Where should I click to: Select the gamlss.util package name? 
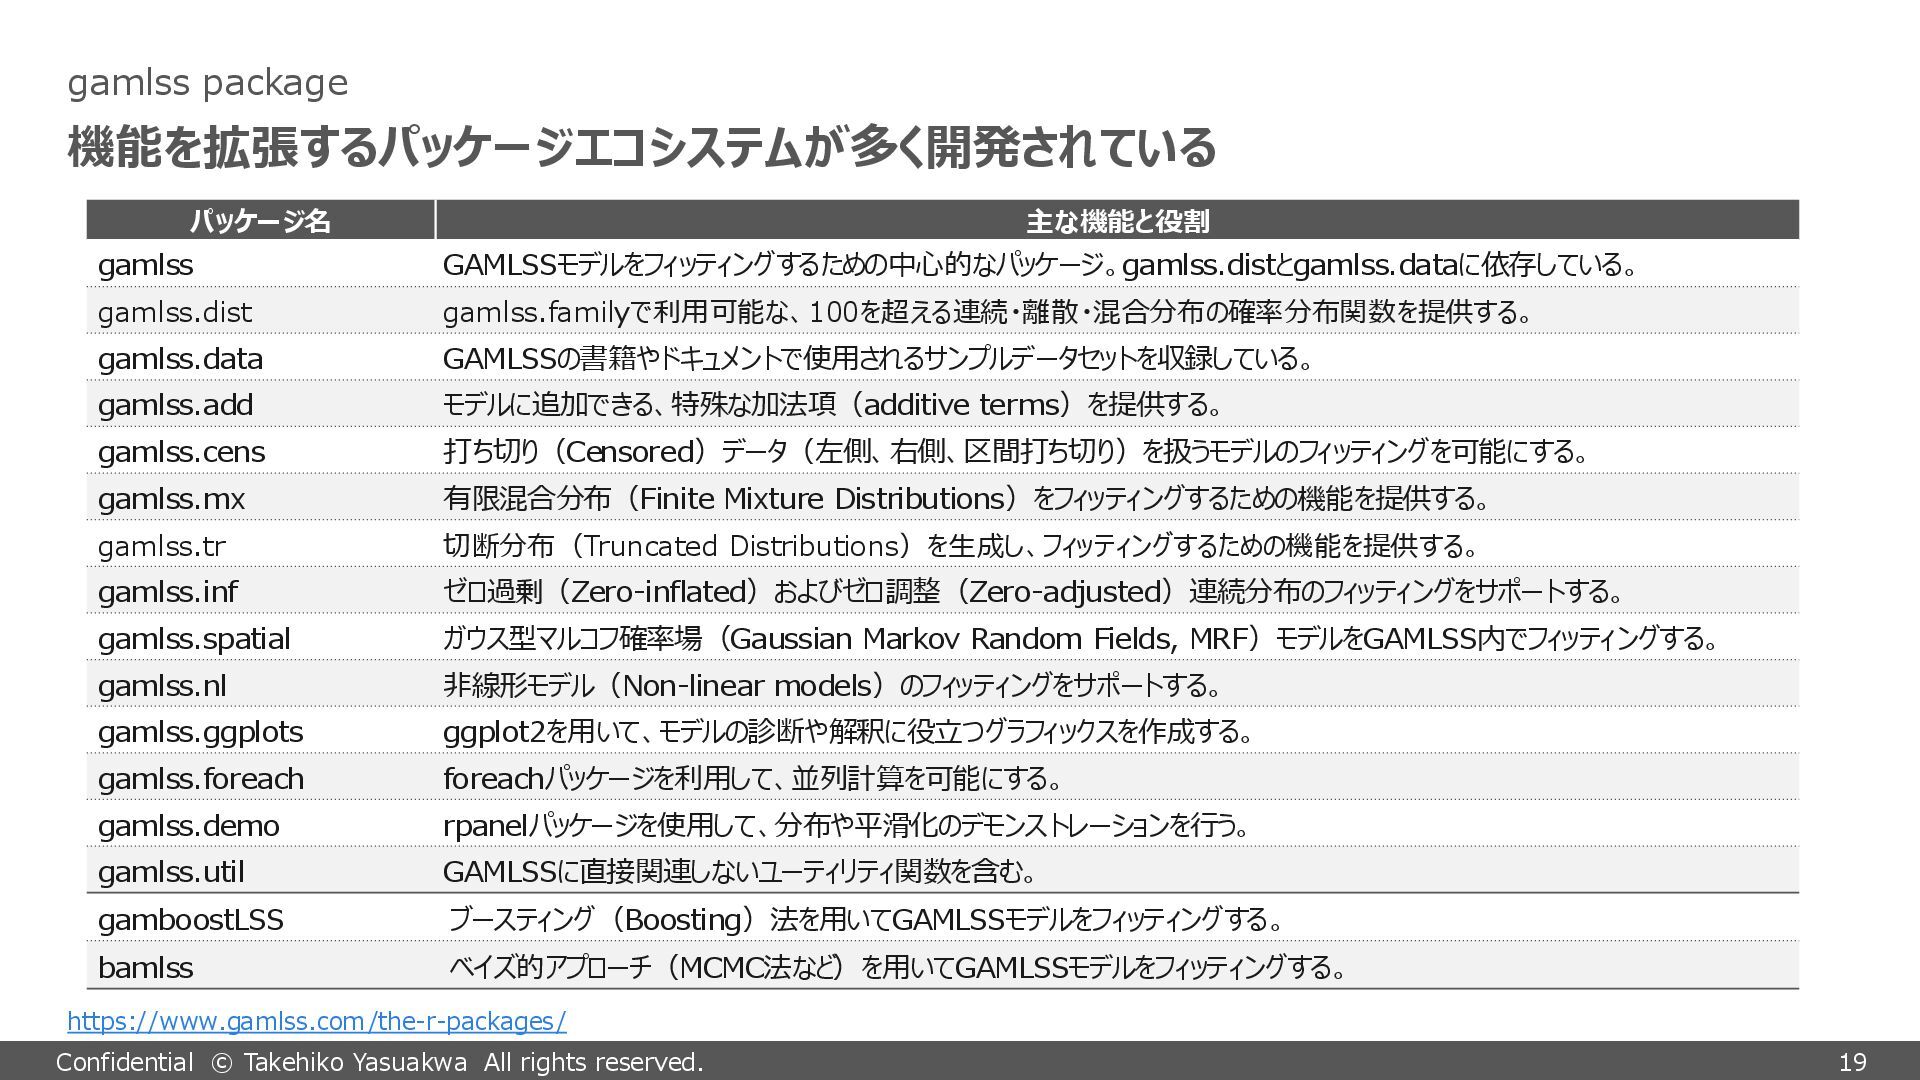(x=171, y=872)
